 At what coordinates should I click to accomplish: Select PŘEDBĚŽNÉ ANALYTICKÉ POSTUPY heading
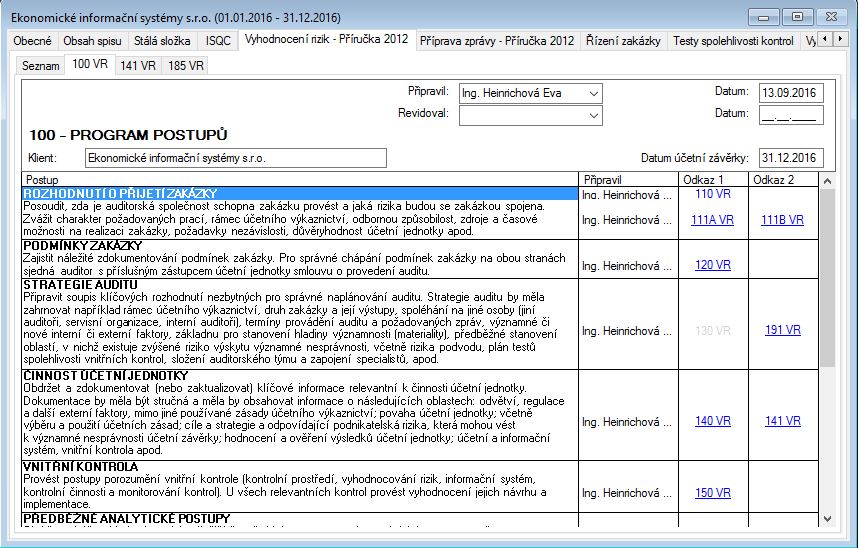[126, 518]
